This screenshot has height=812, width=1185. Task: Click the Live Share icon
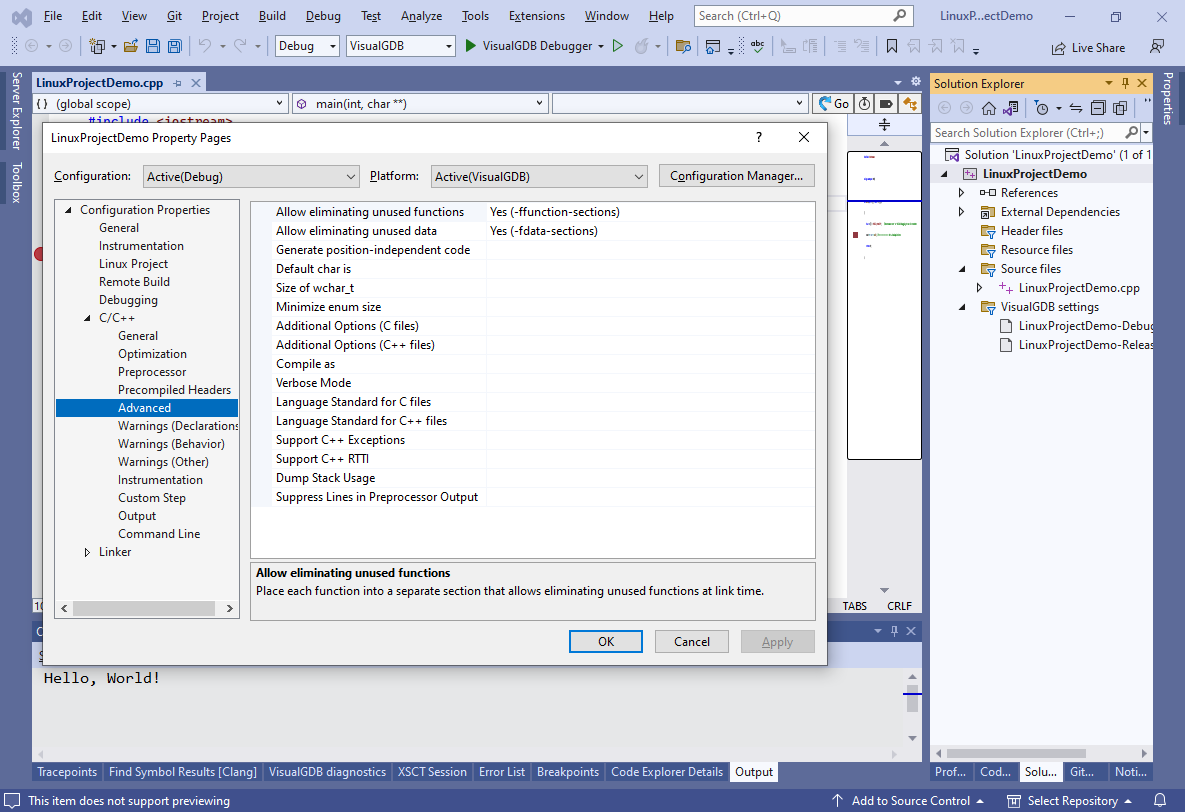(x=1059, y=48)
